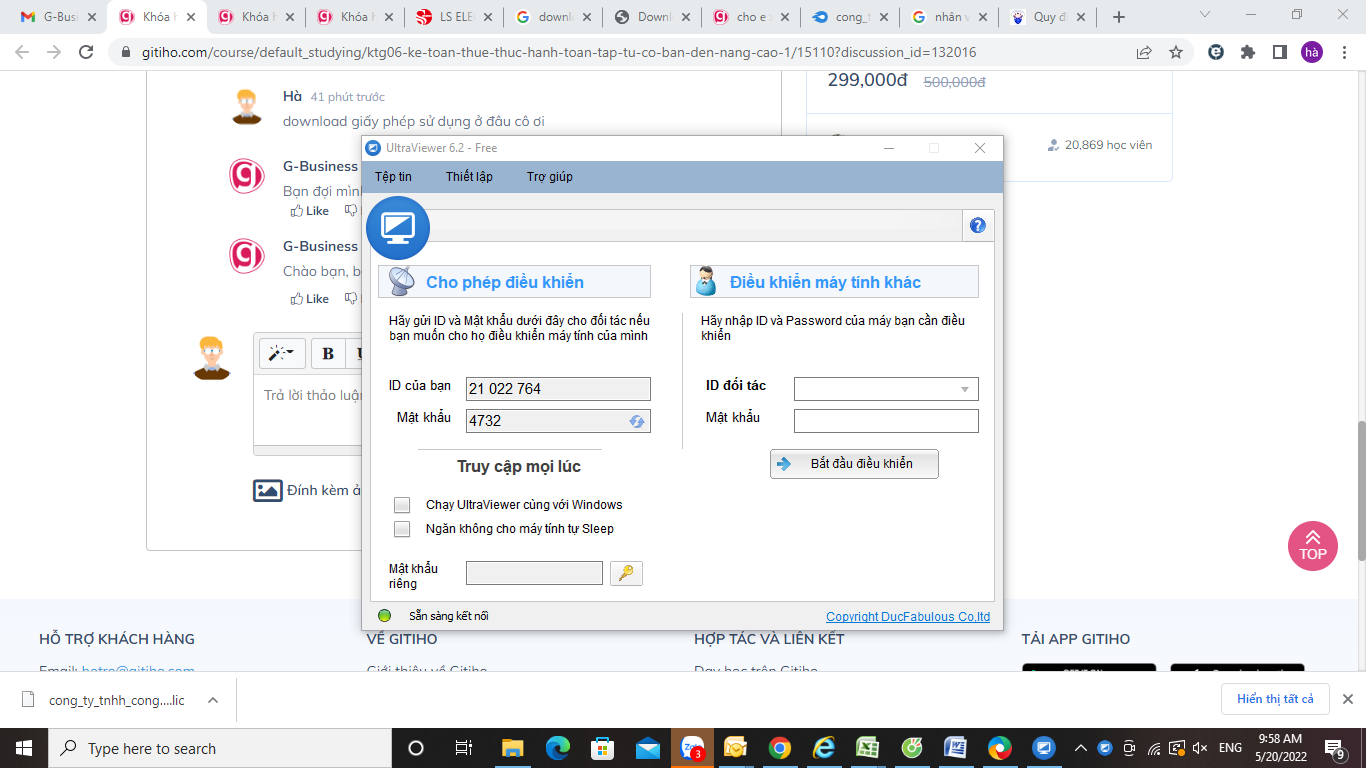1366x768 pixels.
Task: Click Hiển thị tất cả downloads button
Action: [x=1275, y=699]
